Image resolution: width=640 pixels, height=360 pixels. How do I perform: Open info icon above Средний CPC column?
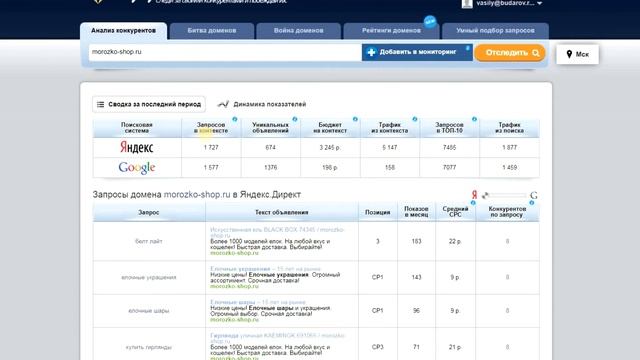pyautogui.click(x=473, y=202)
